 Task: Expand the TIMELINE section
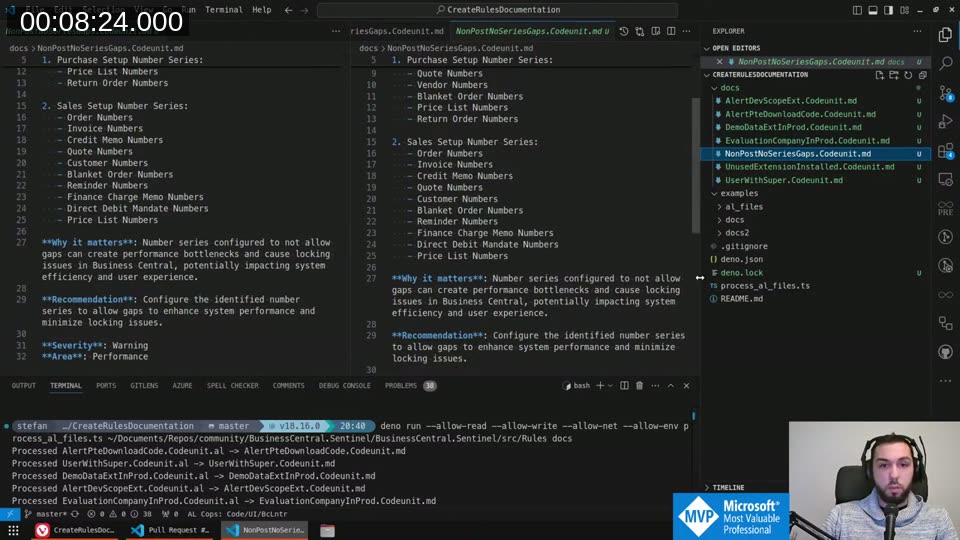[x=728, y=488]
